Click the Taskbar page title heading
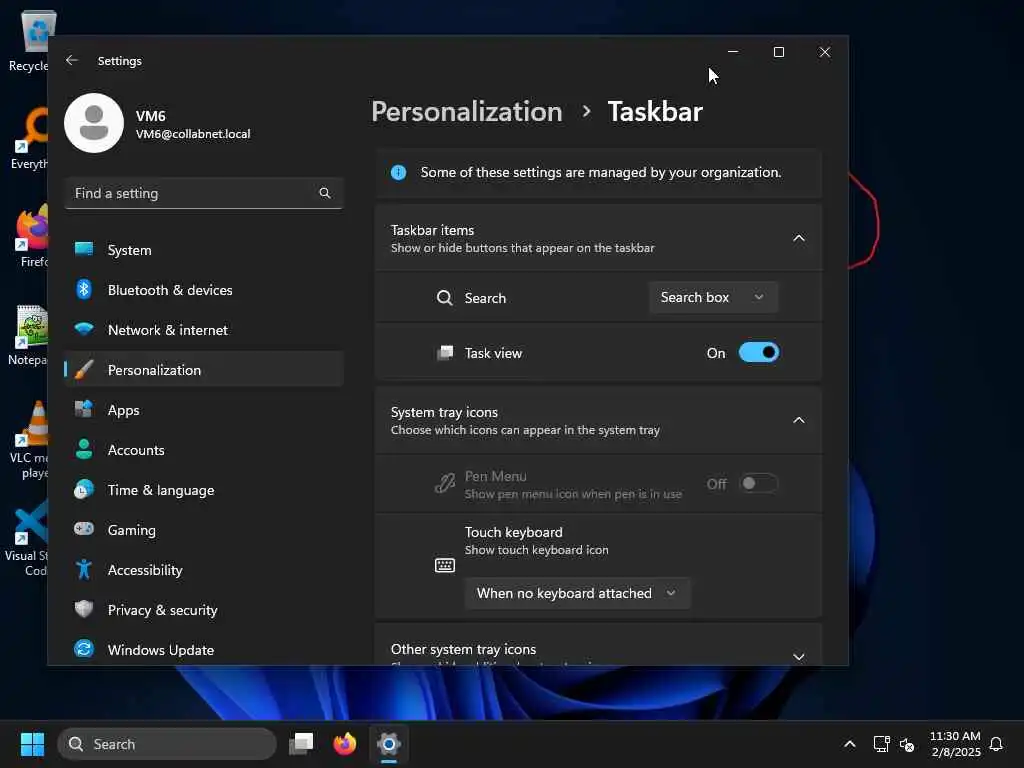1024x768 pixels. point(655,112)
